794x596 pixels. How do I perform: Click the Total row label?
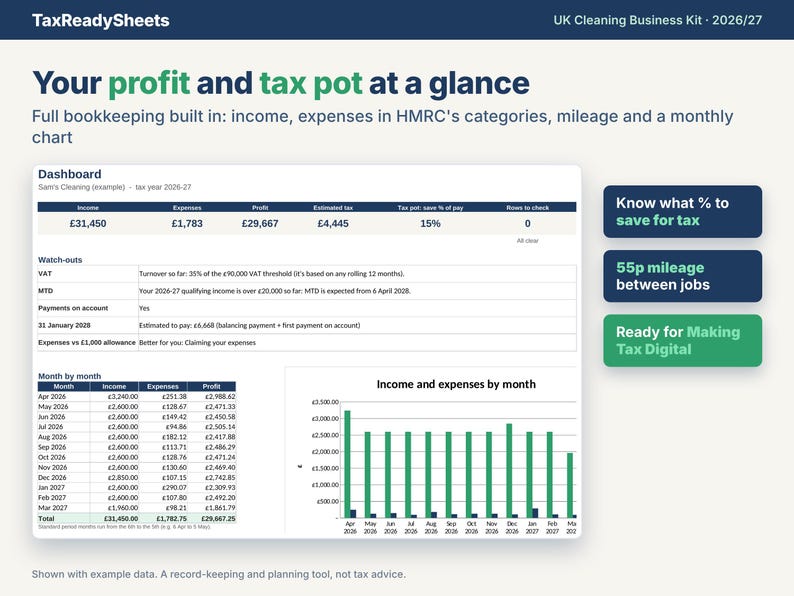[46, 519]
